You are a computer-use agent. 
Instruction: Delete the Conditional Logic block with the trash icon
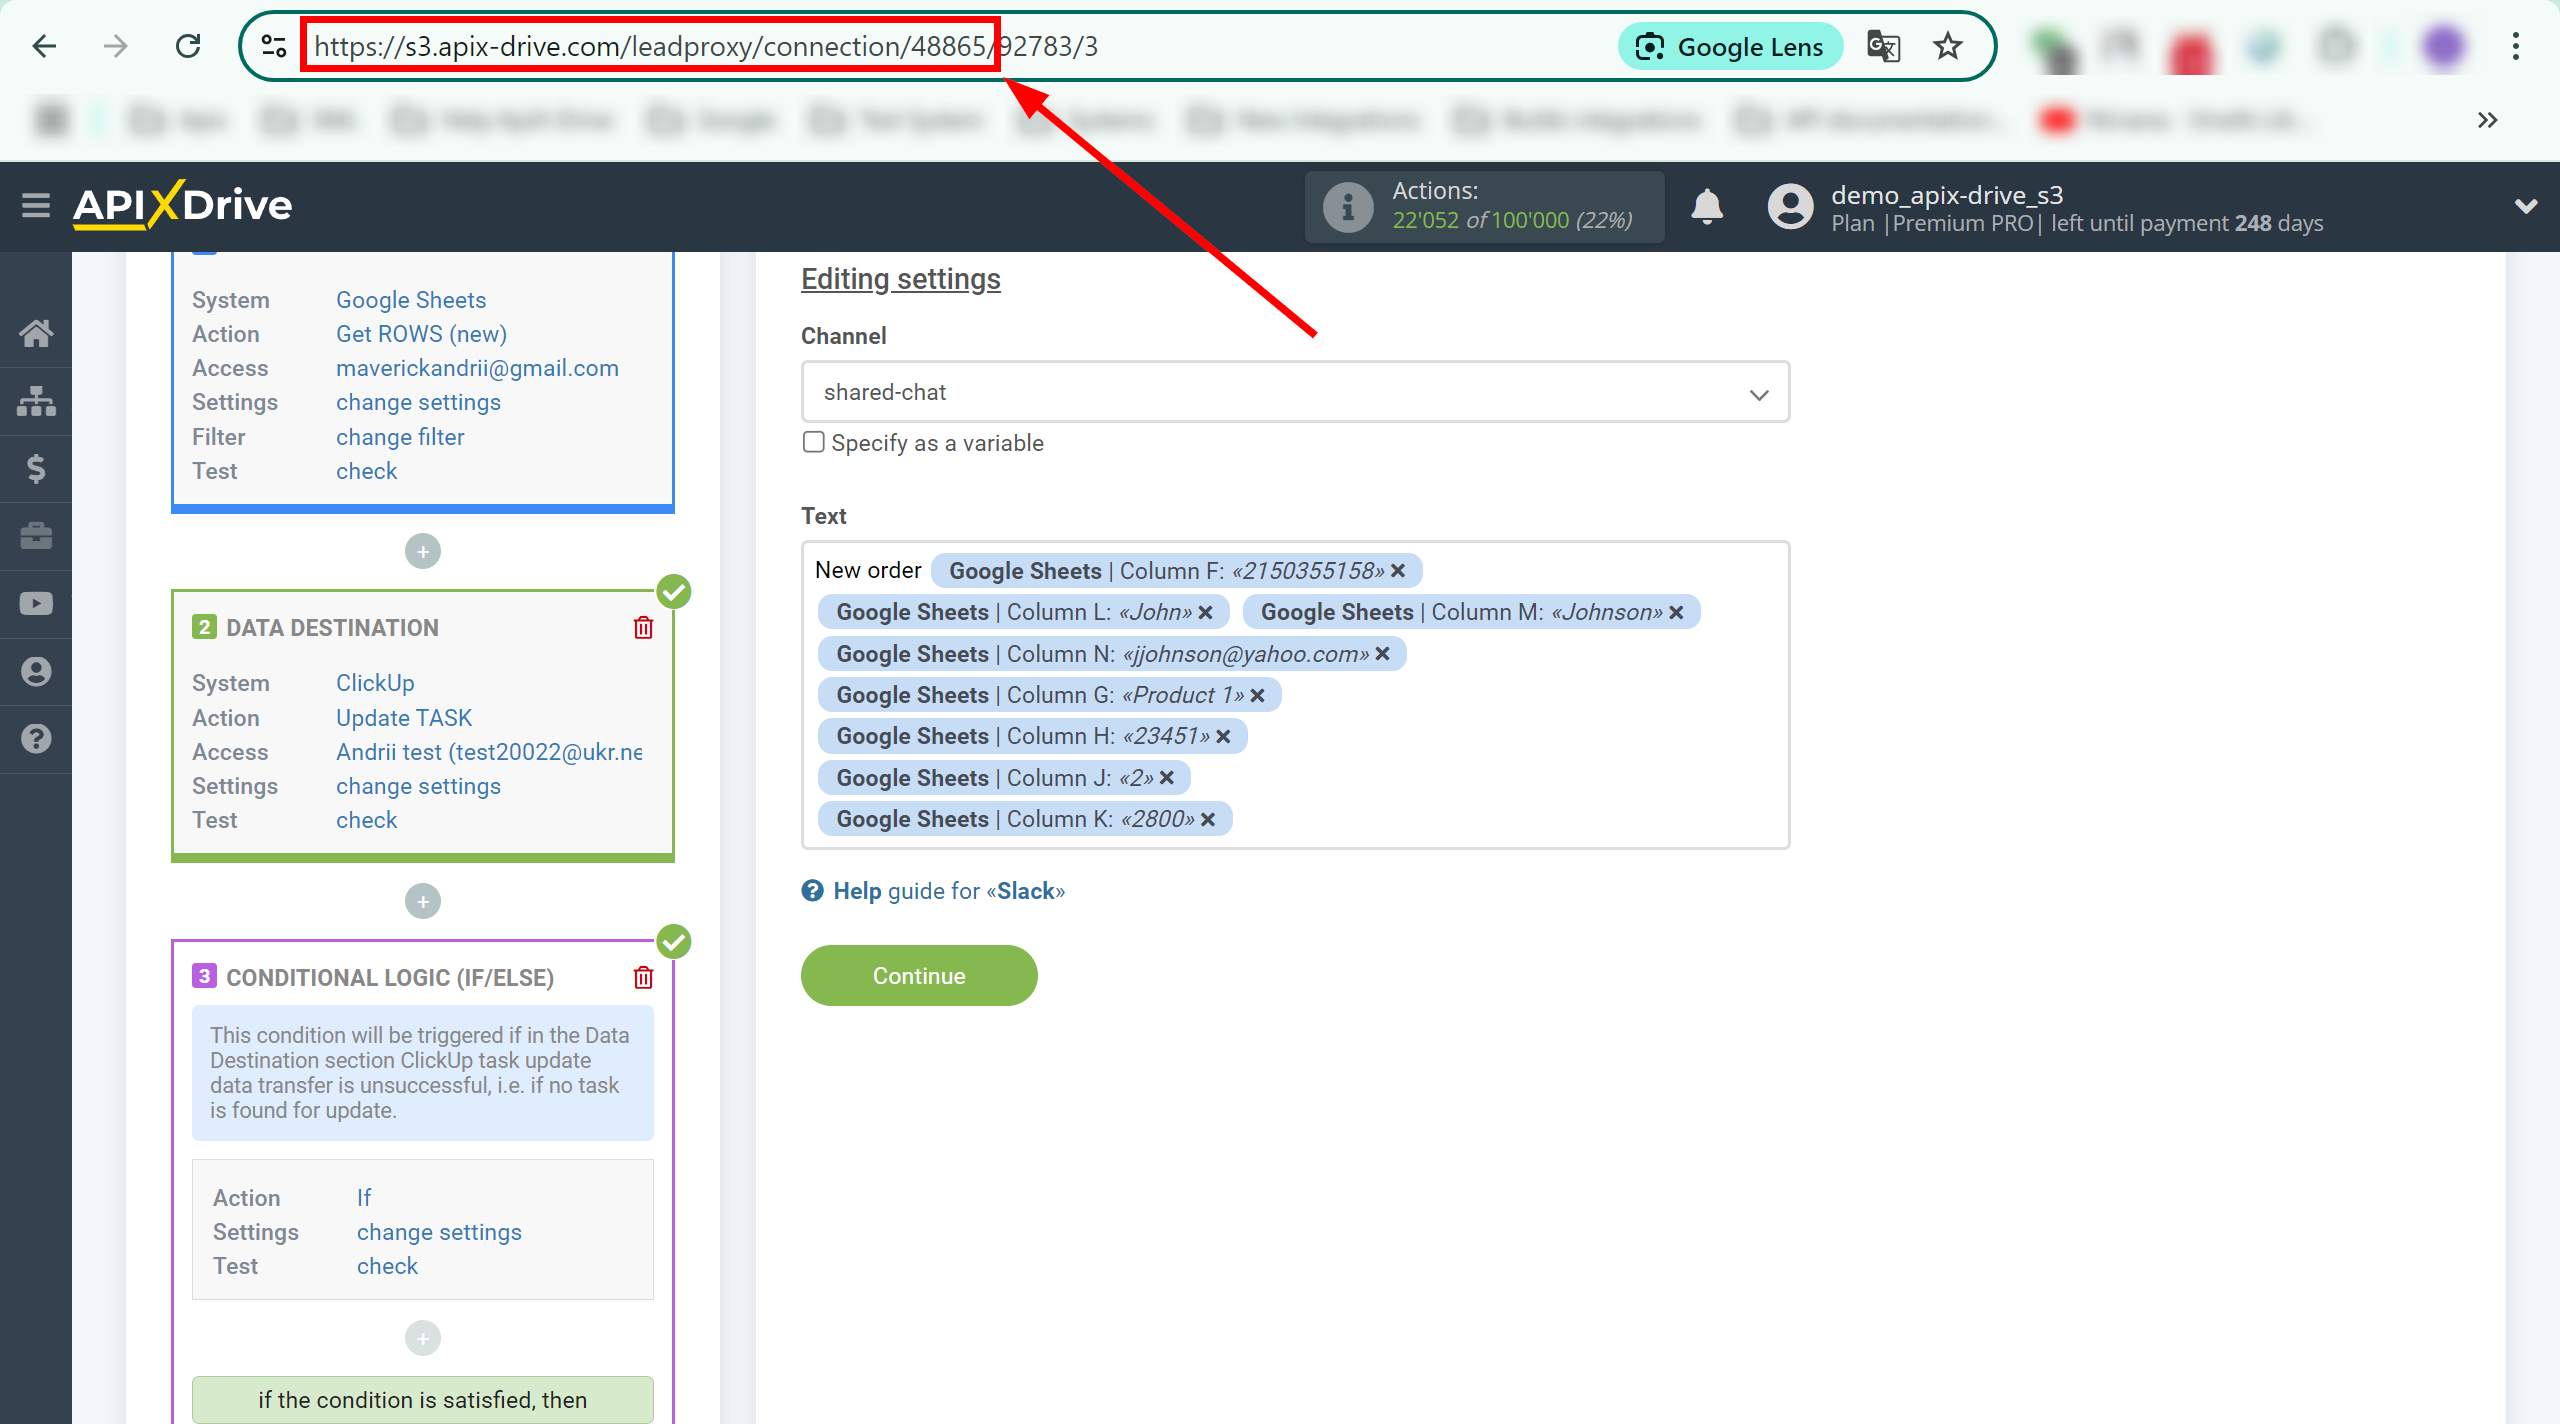coord(643,978)
